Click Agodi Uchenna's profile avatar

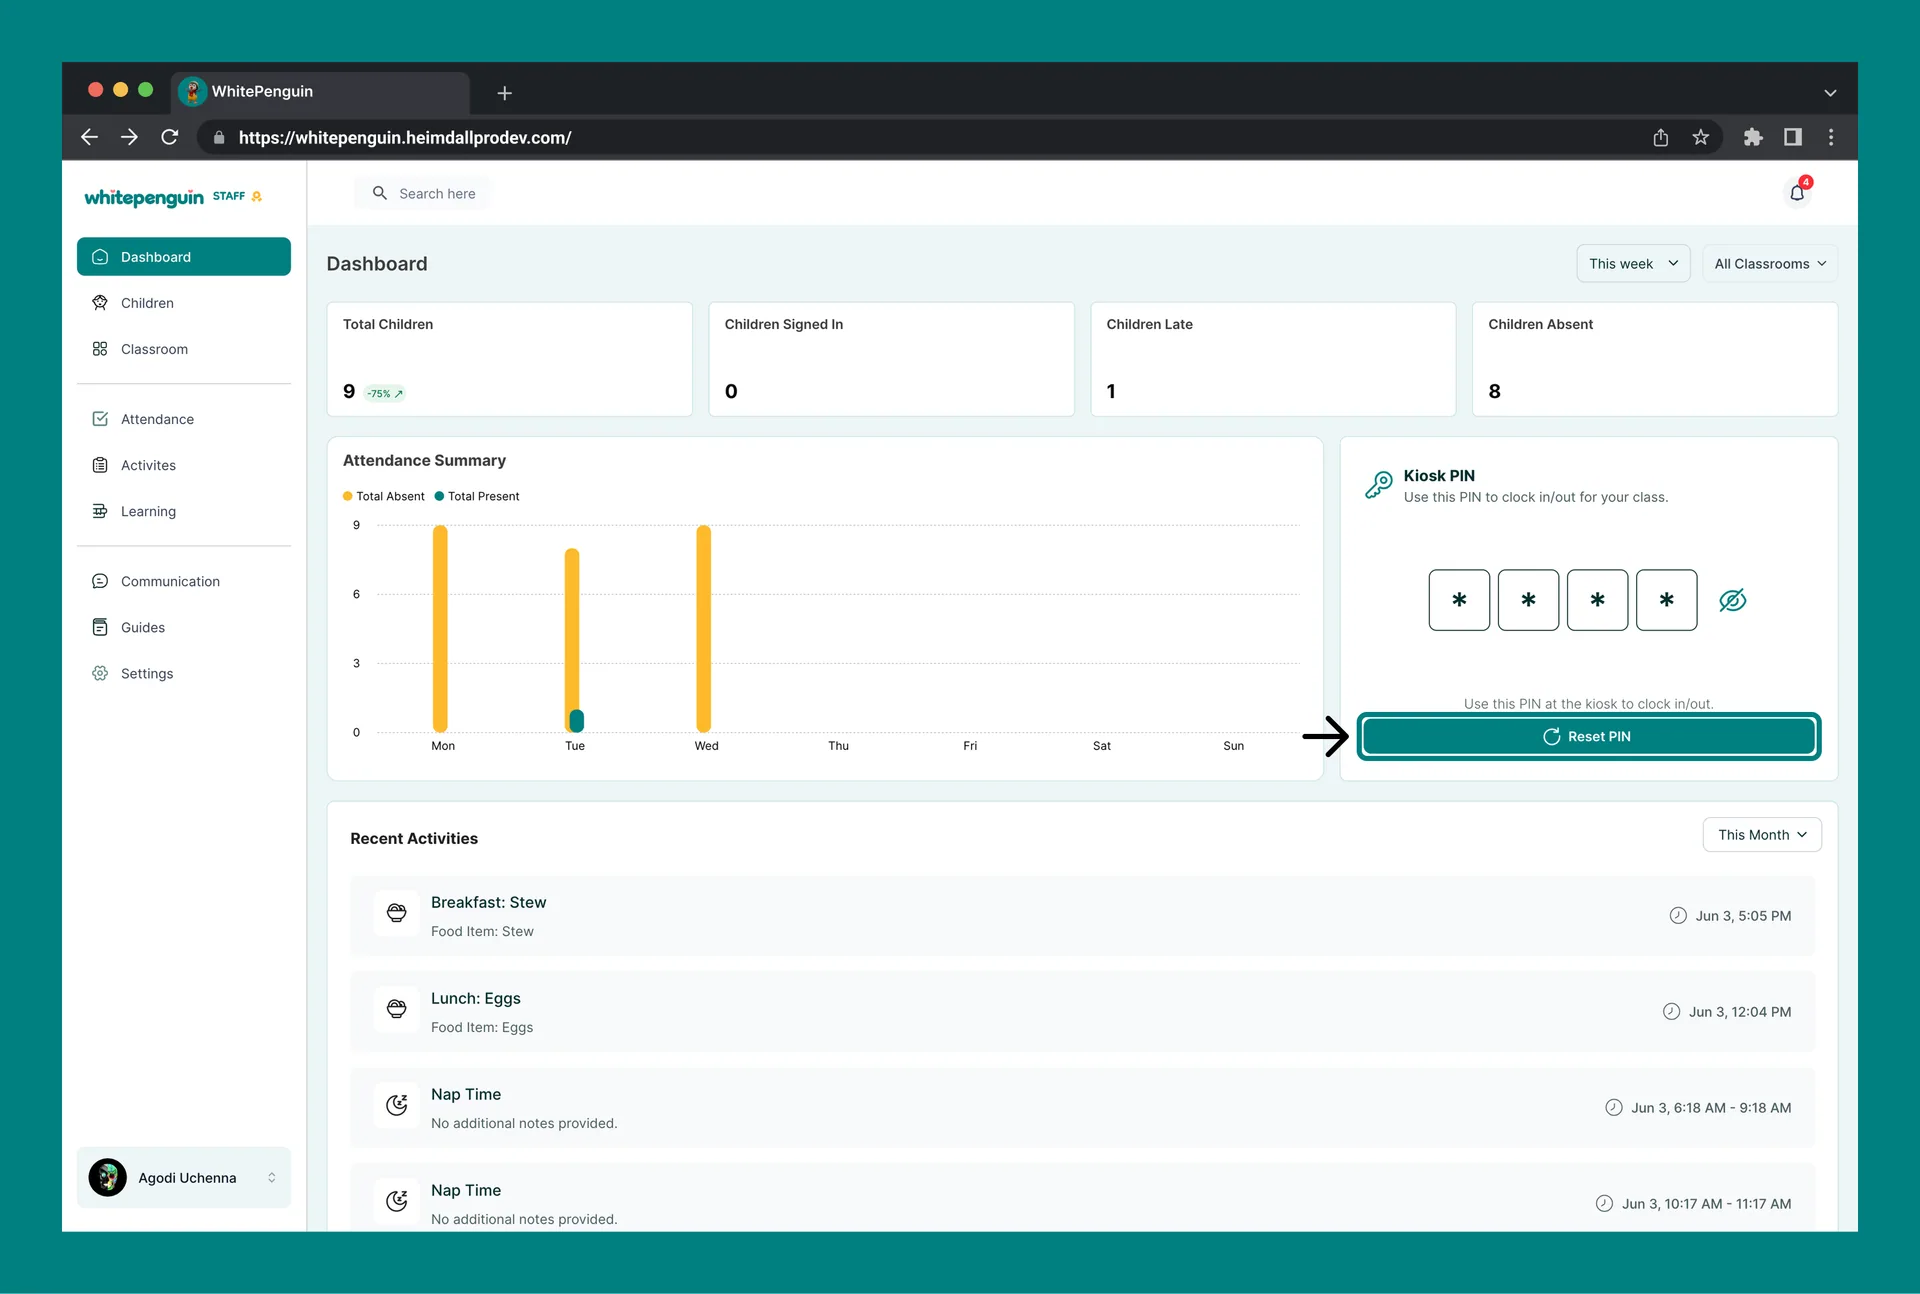pyautogui.click(x=107, y=1177)
